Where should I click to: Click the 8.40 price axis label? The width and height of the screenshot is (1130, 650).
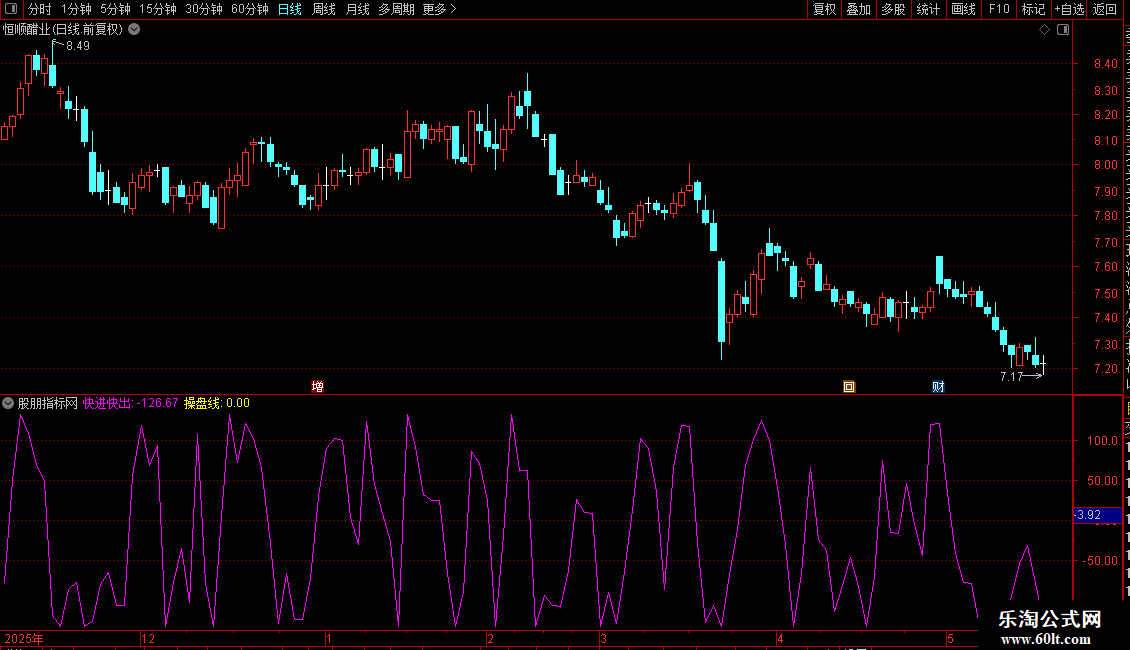1105,64
